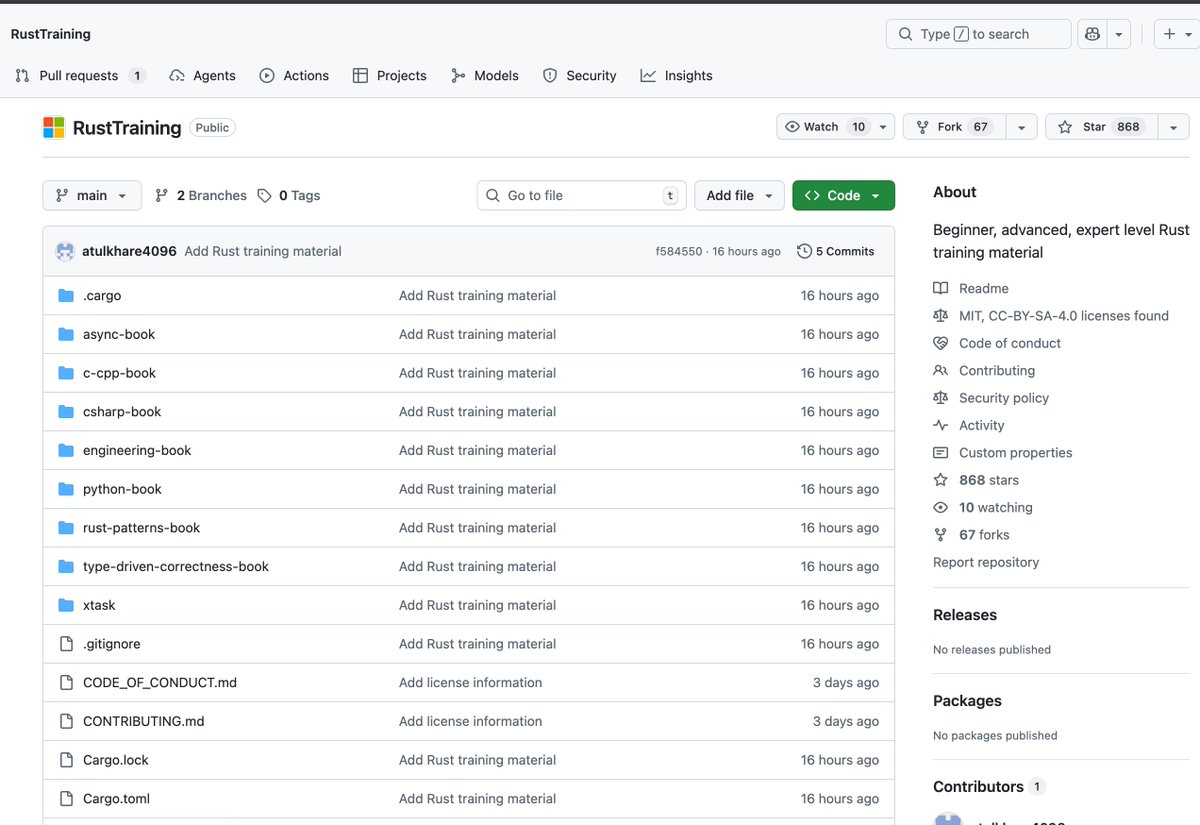Open the c-cpp-book folder
This screenshot has width=1200, height=825.
coord(119,373)
